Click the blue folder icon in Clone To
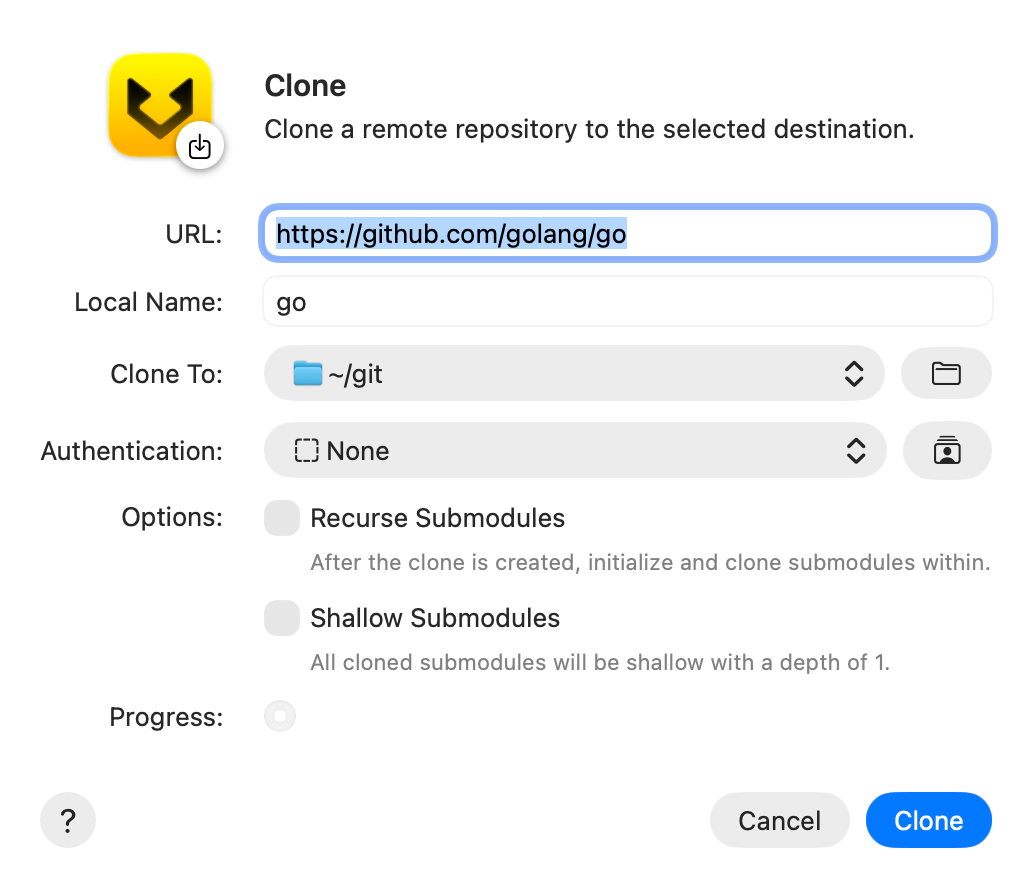 click(307, 373)
